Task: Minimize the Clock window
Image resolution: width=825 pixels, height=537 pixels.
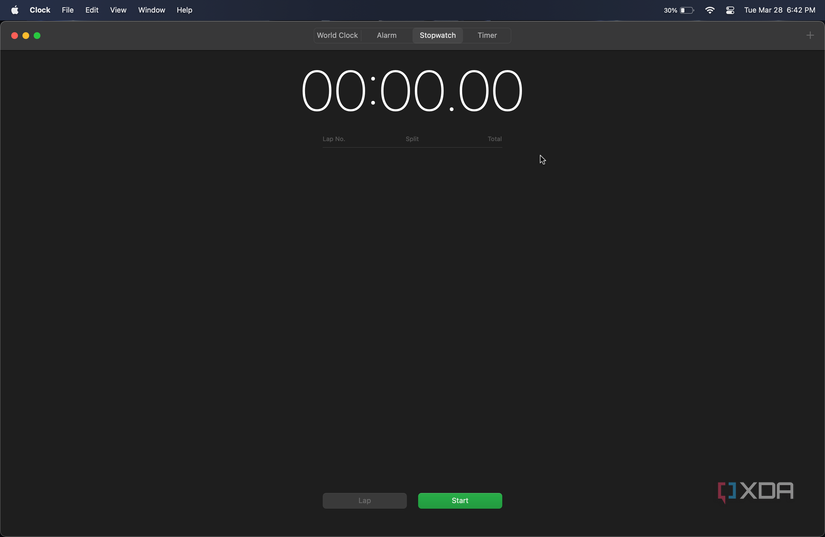Action: tap(26, 36)
